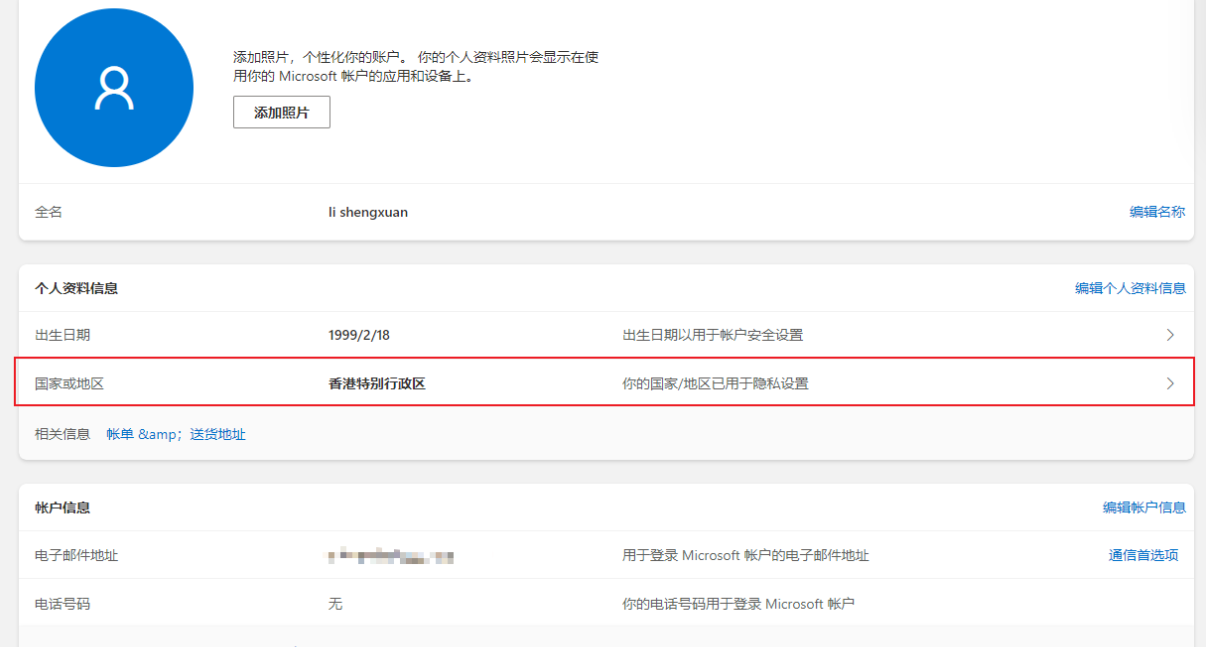
Task: Expand the 国家或地区 row chevron
Action: click(1170, 383)
